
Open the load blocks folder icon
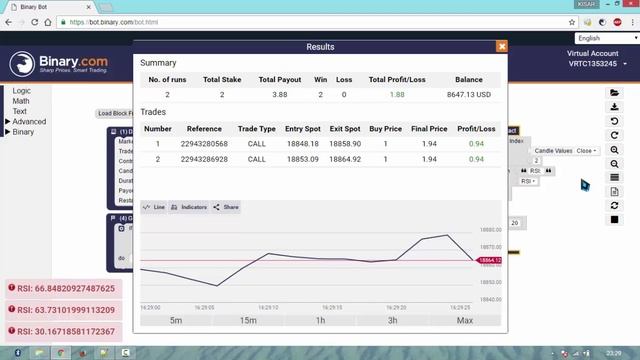[x=614, y=93]
